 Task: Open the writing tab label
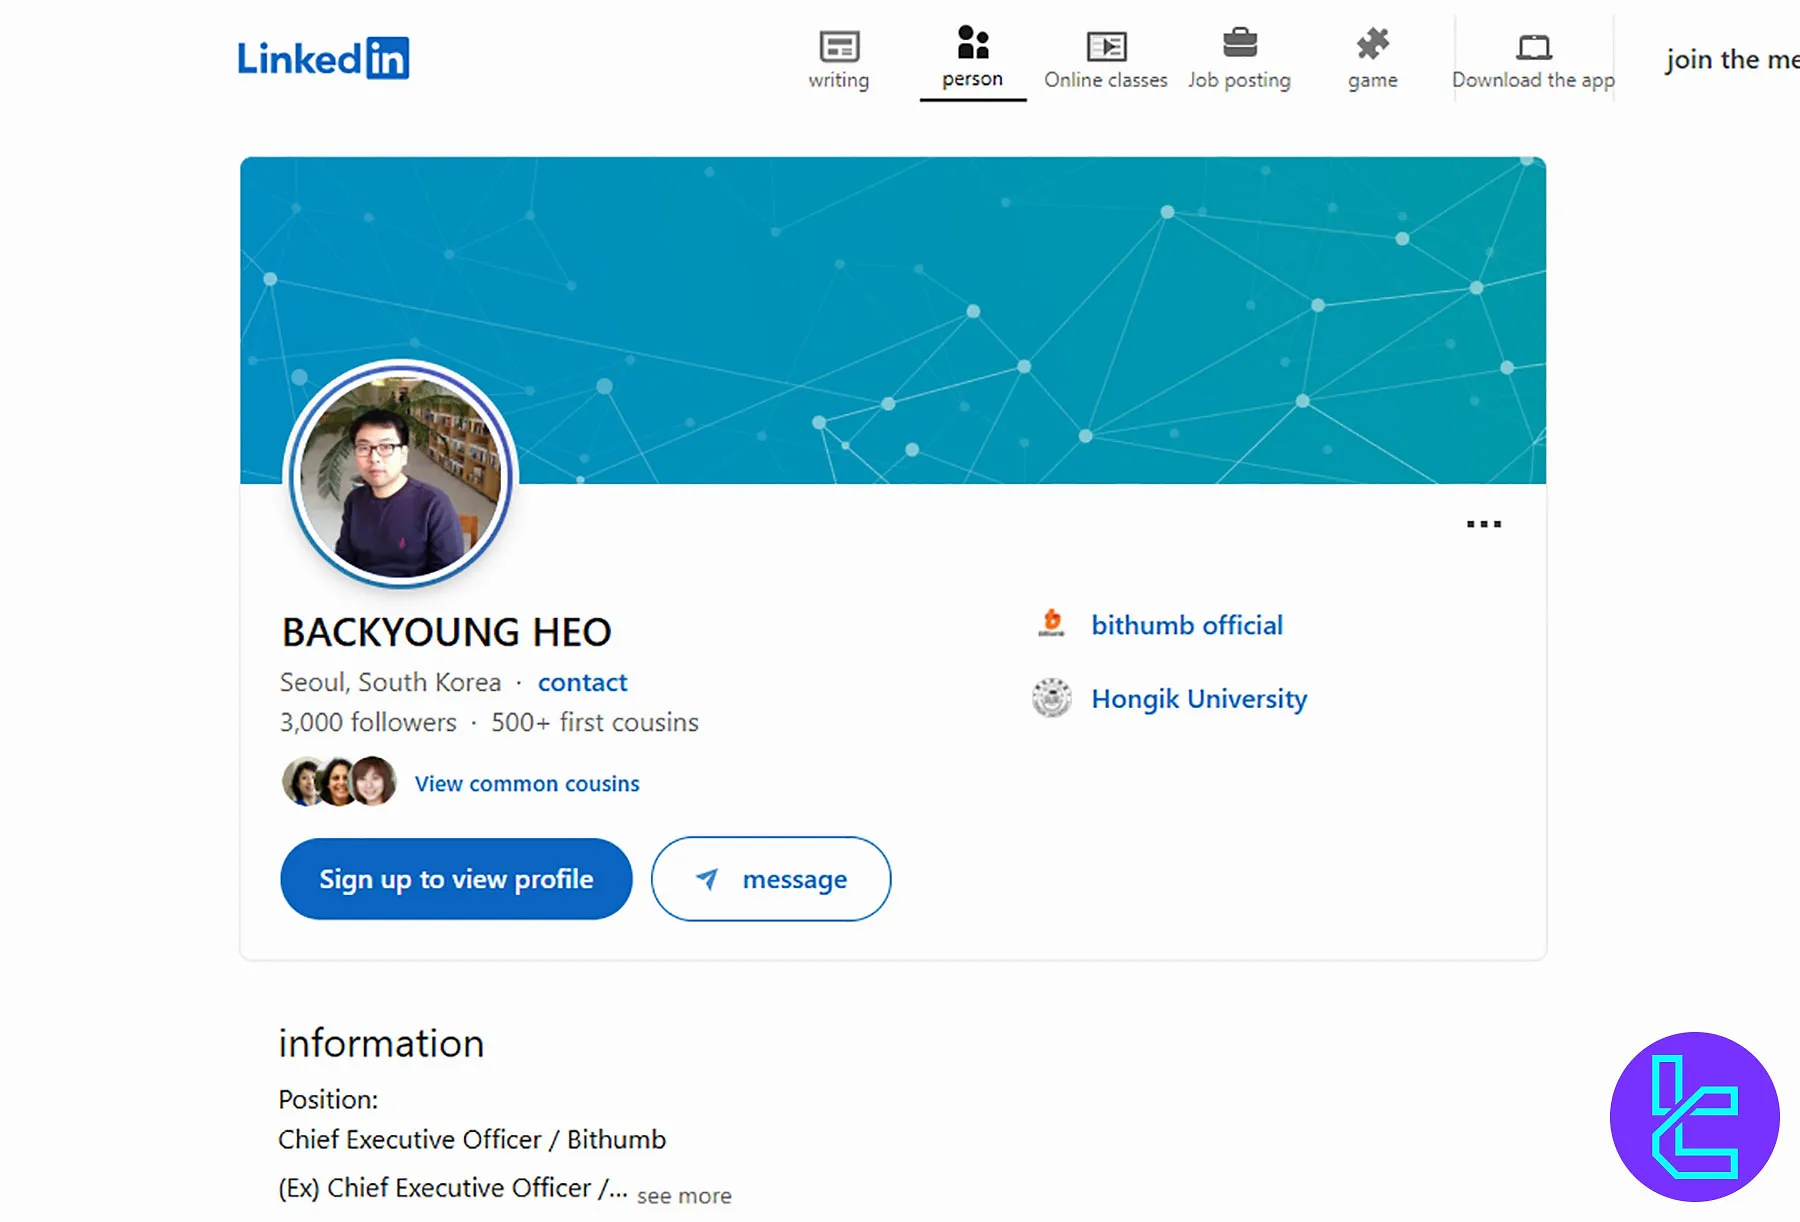coord(839,80)
